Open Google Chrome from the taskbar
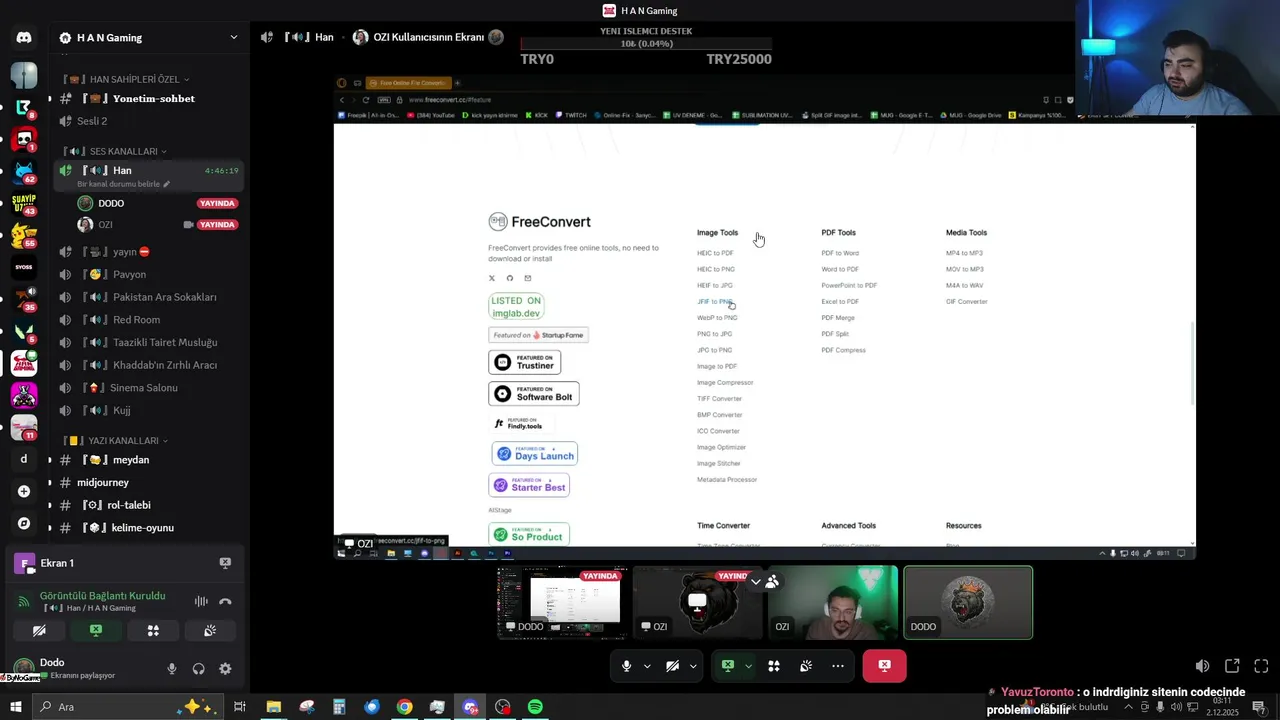This screenshot has width=1280, height=720. (404, 707)
